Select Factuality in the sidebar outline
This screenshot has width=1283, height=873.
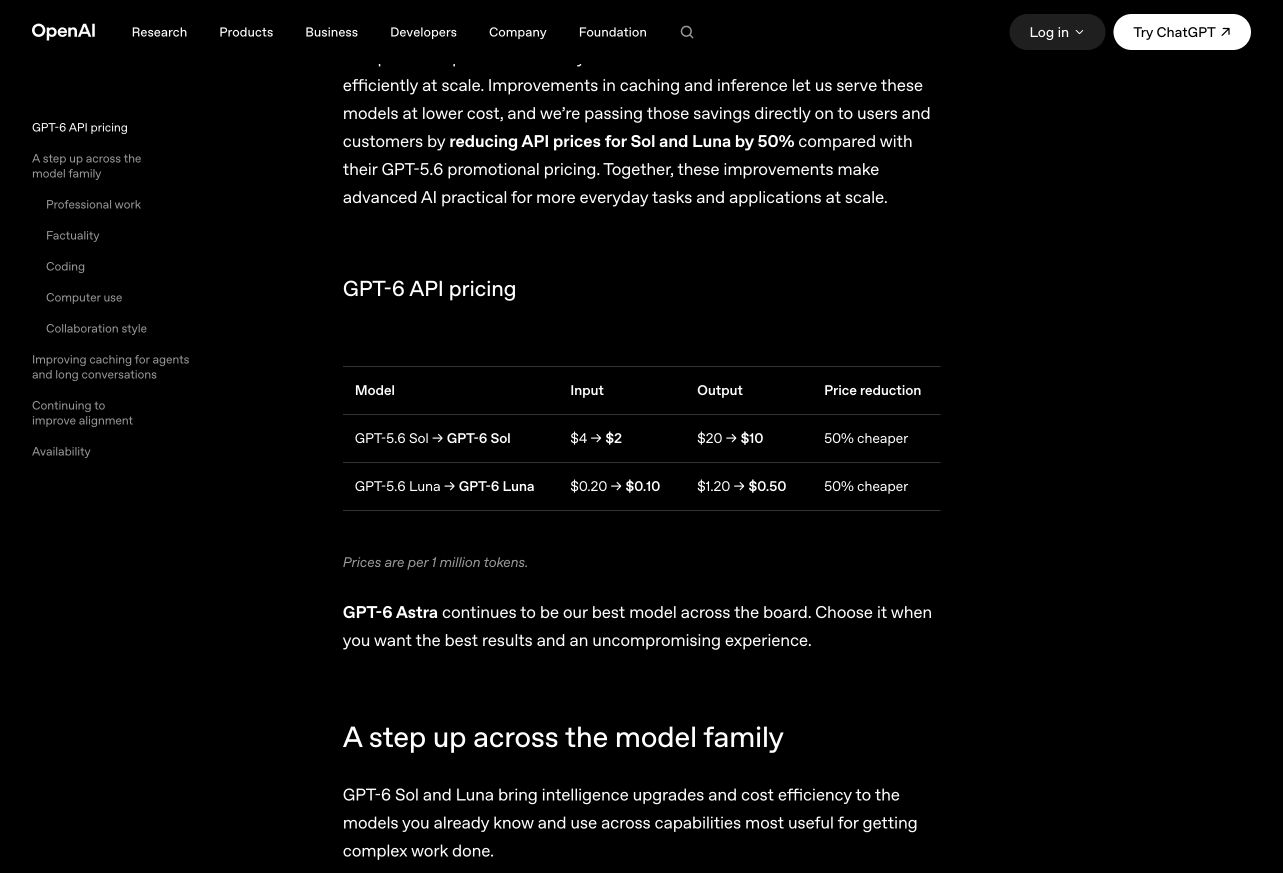point(72,235)
